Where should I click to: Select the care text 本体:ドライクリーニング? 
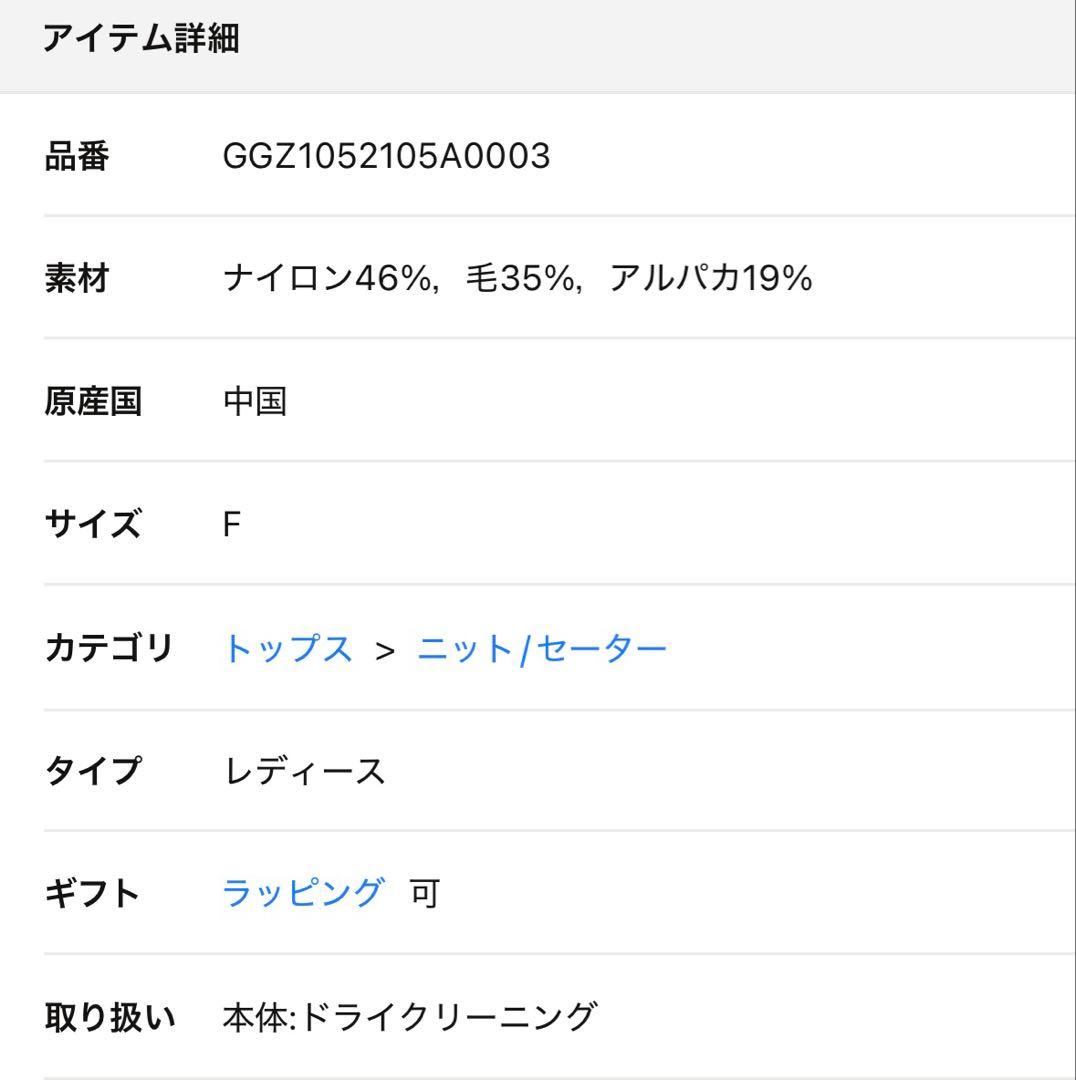tap(409, 1017)
